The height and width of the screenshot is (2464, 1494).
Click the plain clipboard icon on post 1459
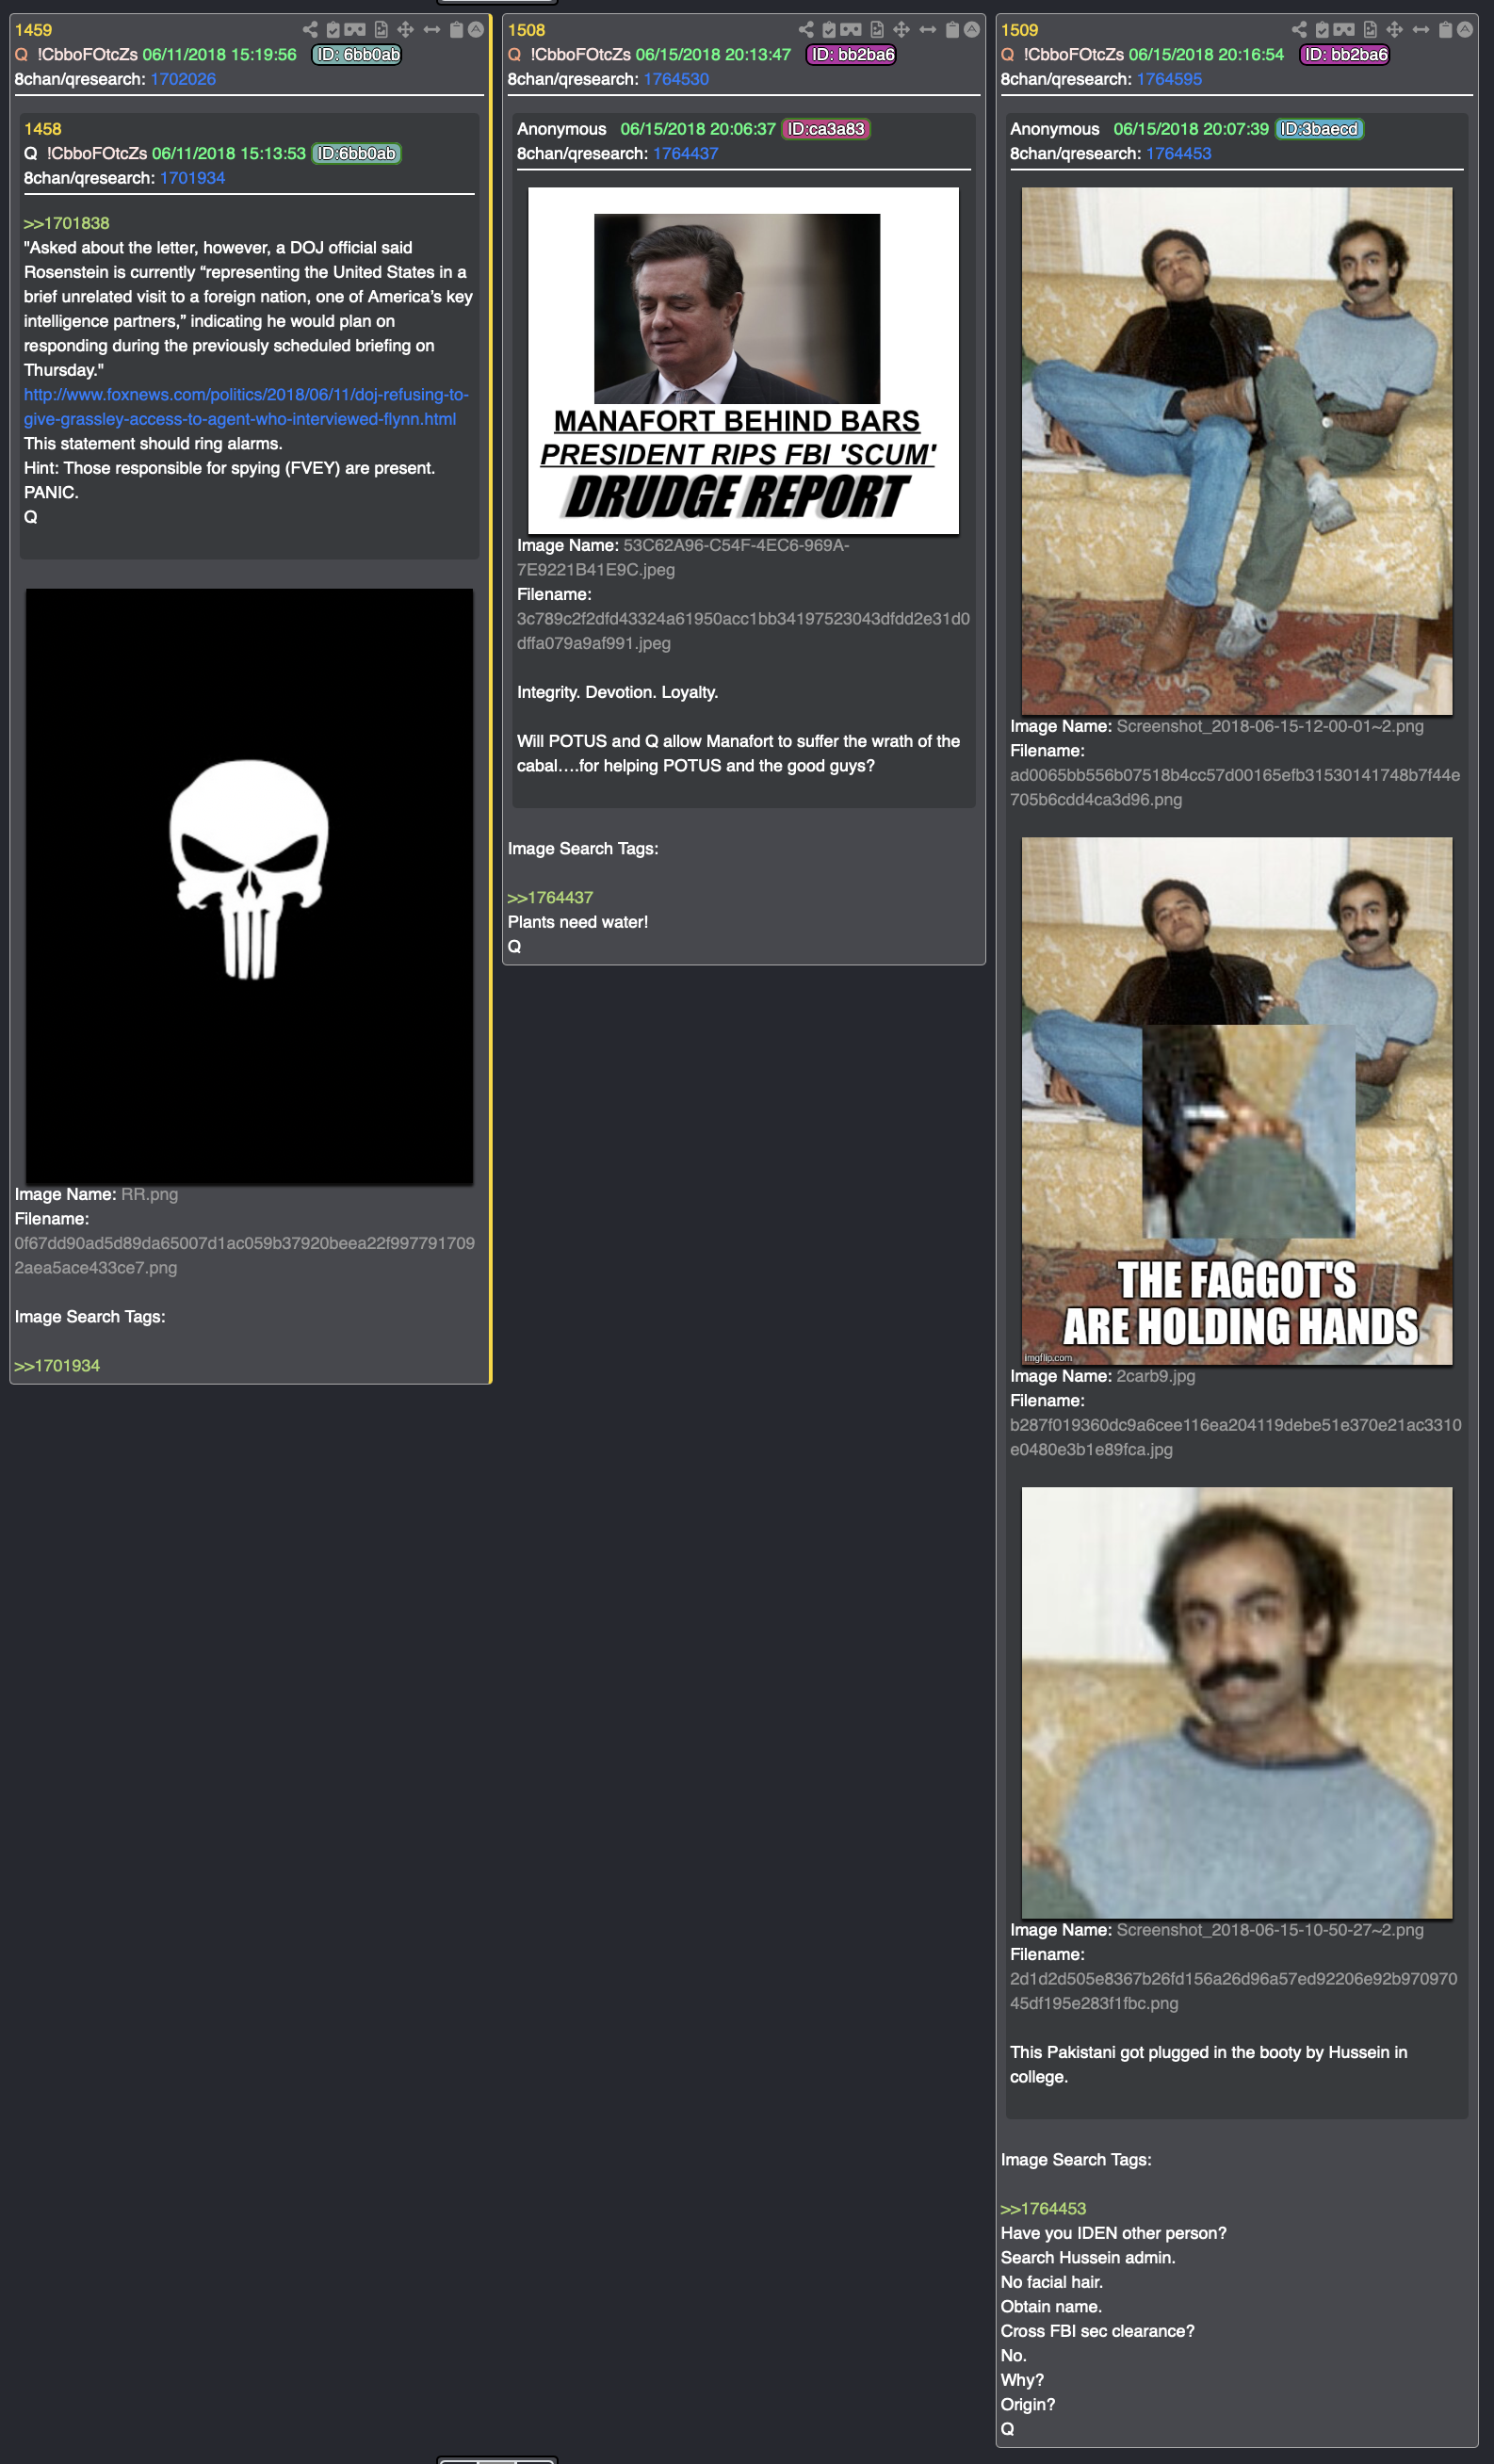pyautogui.click(x=456, y=30)
